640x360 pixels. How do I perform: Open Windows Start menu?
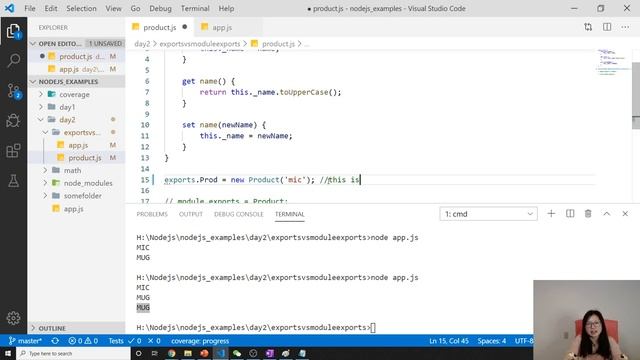[8, 353]
